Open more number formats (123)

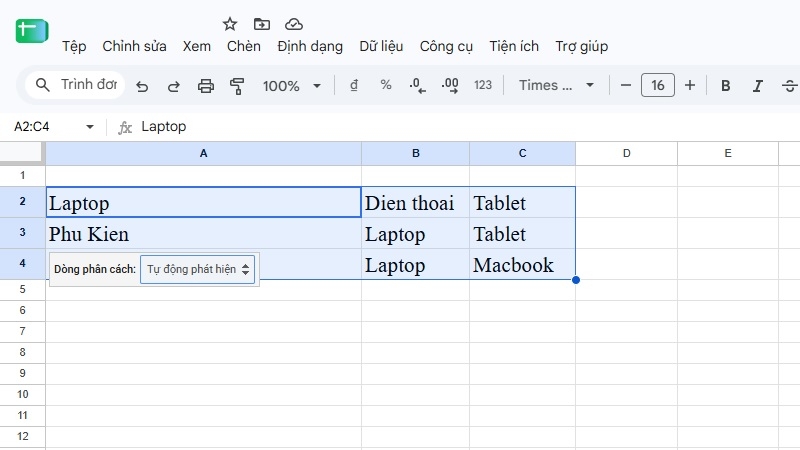(x=483, y=85)
